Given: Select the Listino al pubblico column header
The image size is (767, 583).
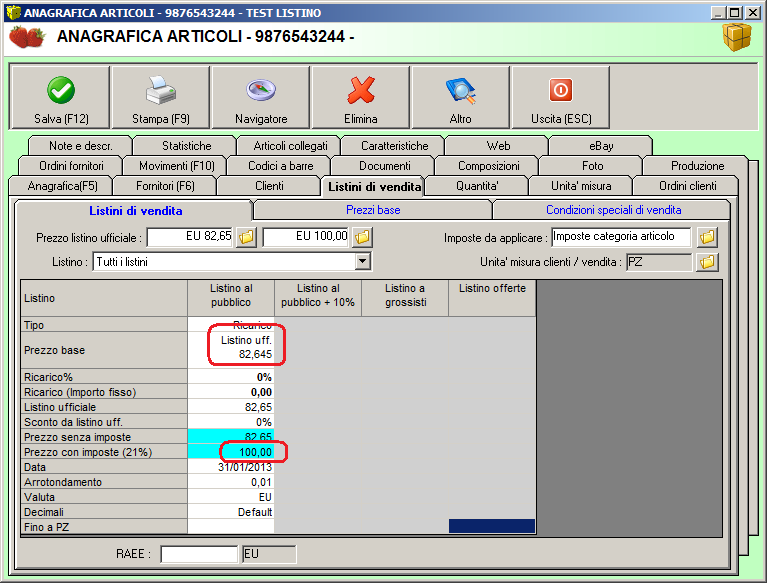Looking at the screenshot, I should click(x=231, y=298).
